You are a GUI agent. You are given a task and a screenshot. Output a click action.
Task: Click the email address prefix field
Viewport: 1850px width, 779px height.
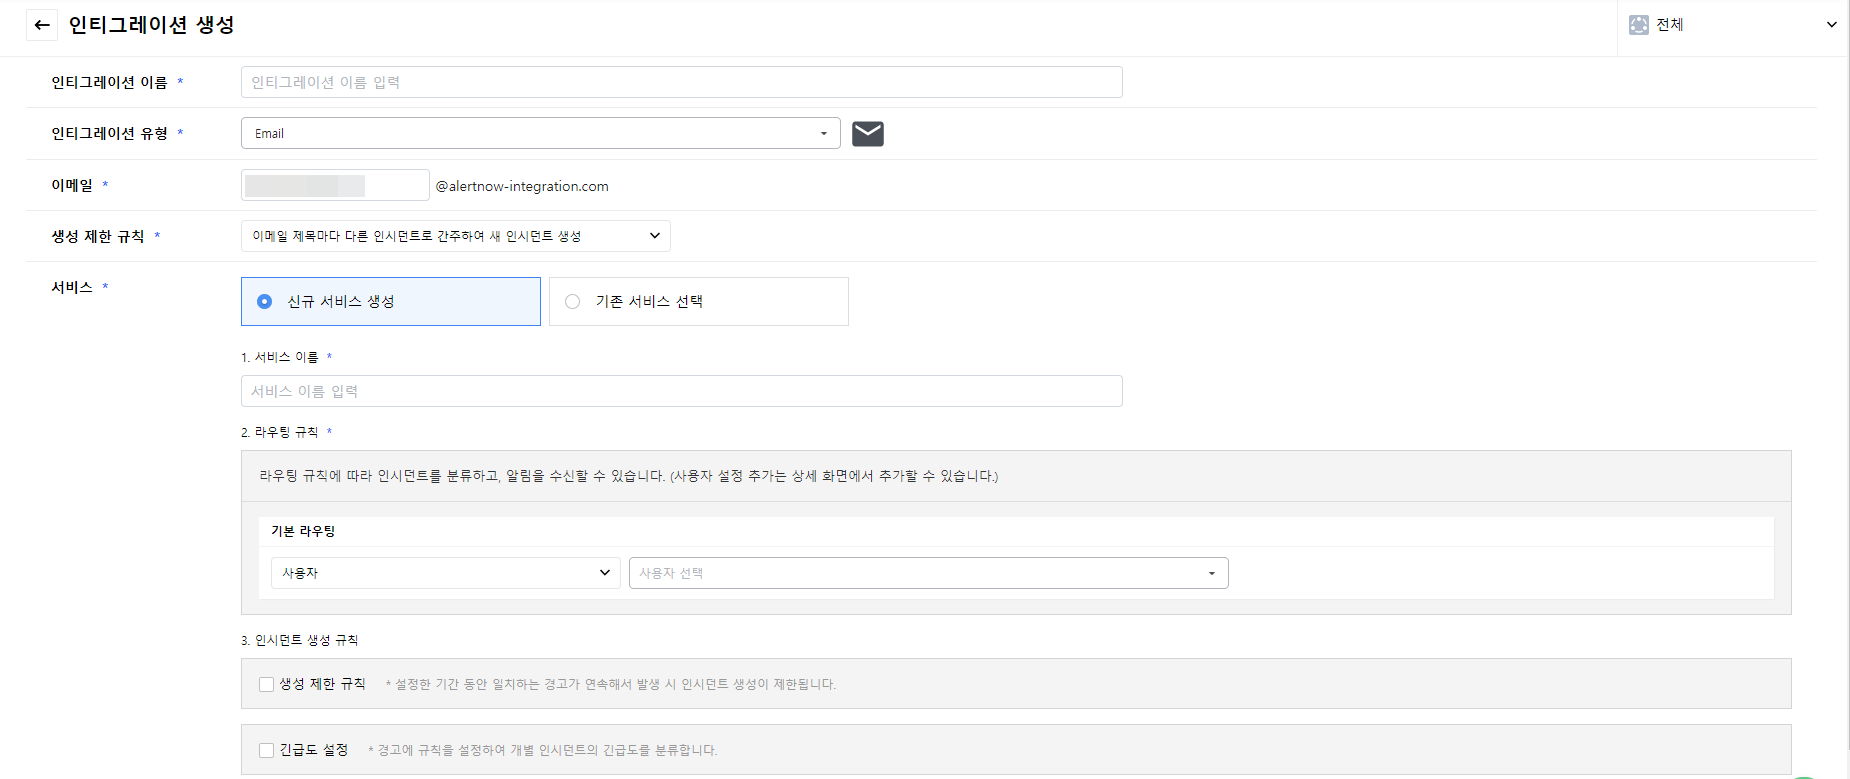(x=335, y=185)
